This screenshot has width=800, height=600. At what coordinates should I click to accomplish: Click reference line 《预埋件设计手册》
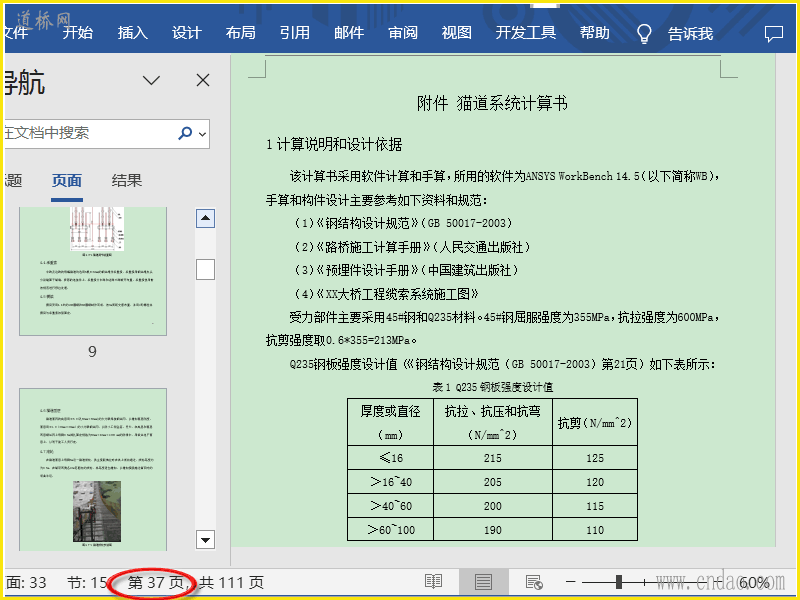[406, 270]
